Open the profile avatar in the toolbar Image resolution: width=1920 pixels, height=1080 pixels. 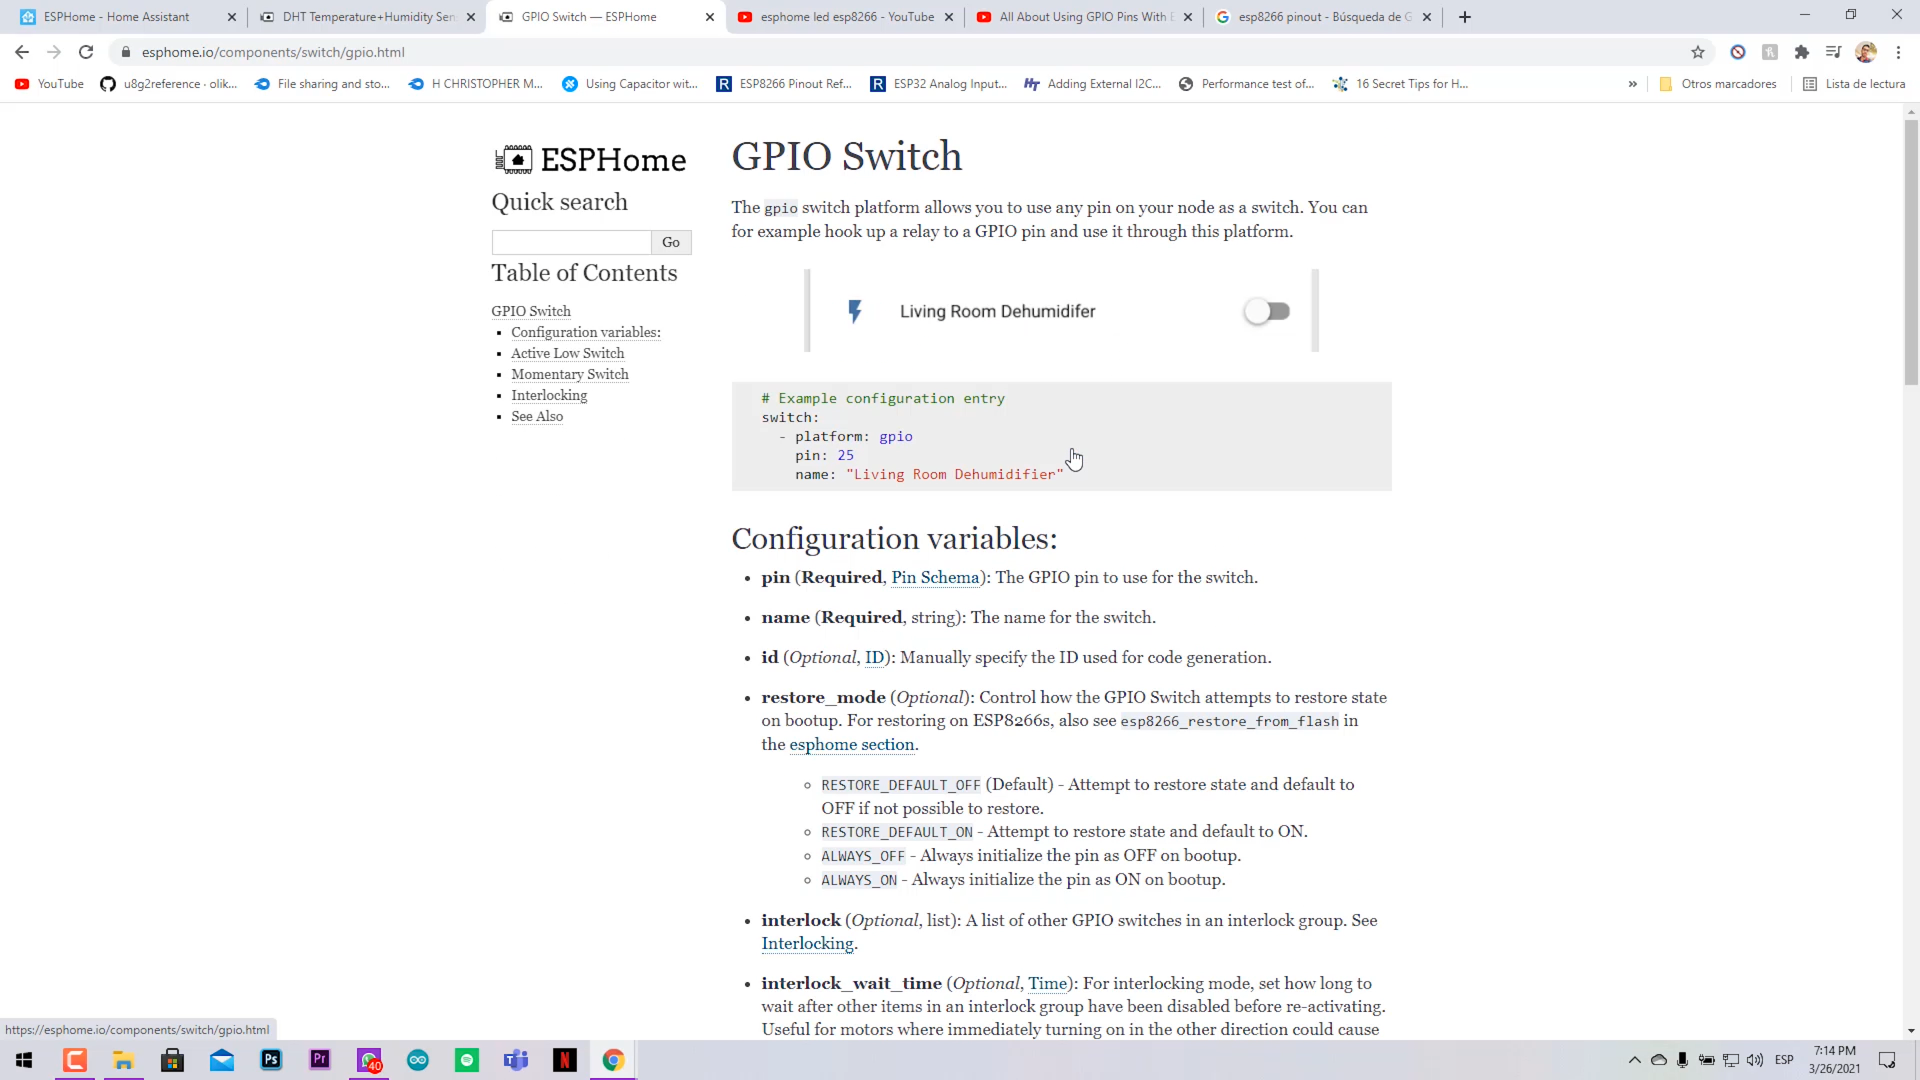pos(1866,52)
